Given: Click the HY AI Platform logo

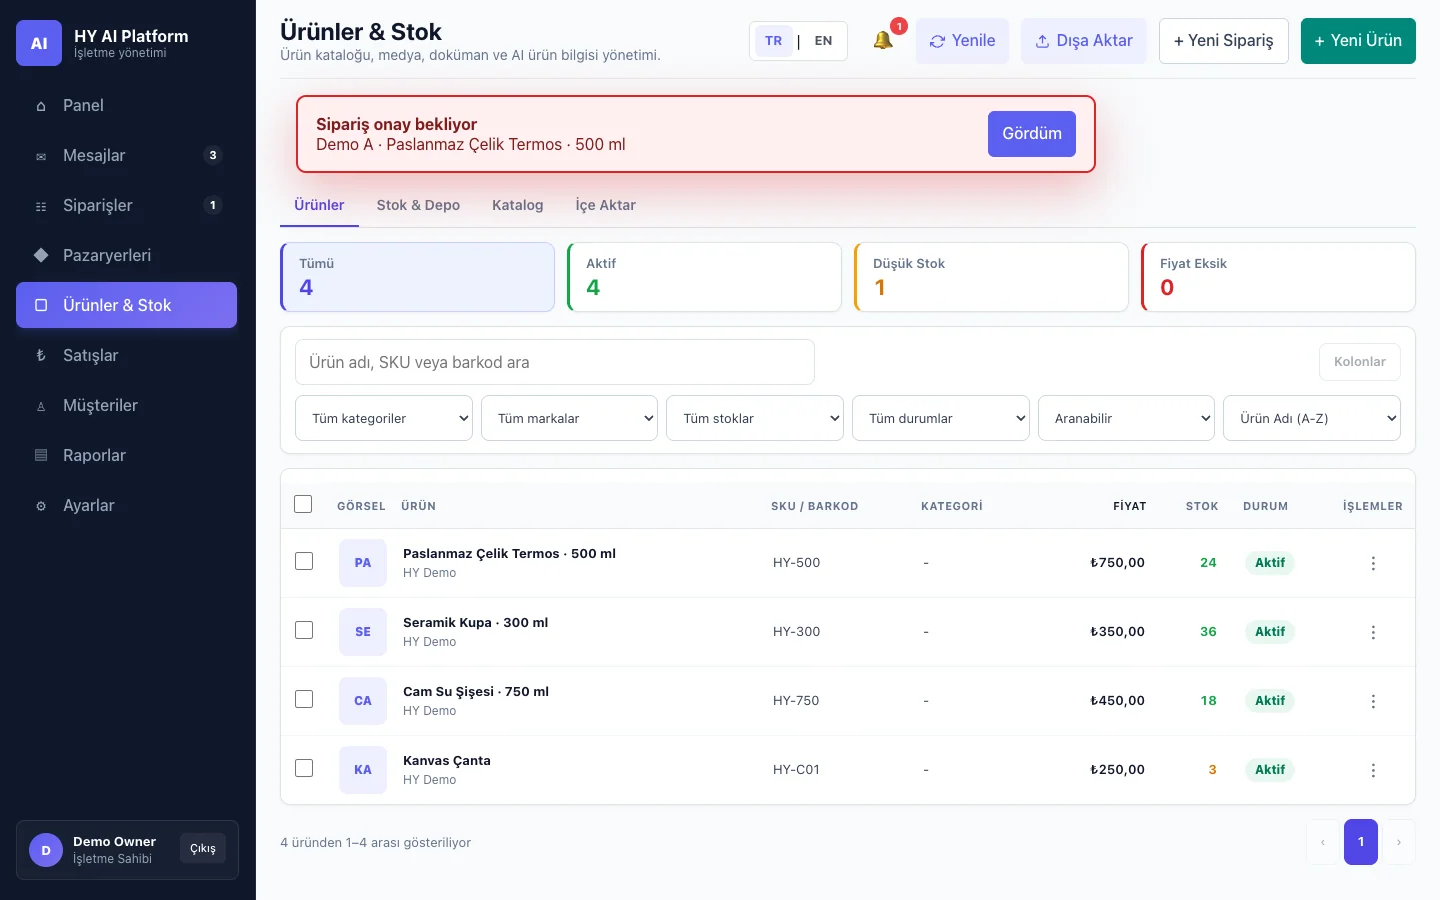Looking at the screenshot, I should pyautogui.click(x=39, y=43).
